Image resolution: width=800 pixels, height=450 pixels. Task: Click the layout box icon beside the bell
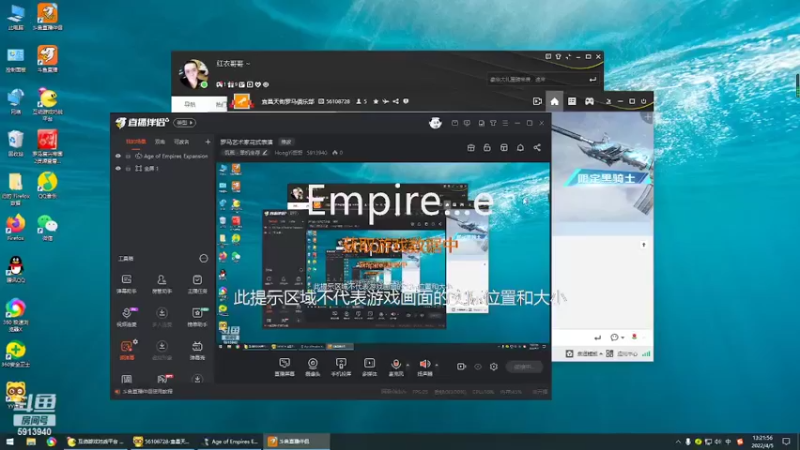[504, 147]
